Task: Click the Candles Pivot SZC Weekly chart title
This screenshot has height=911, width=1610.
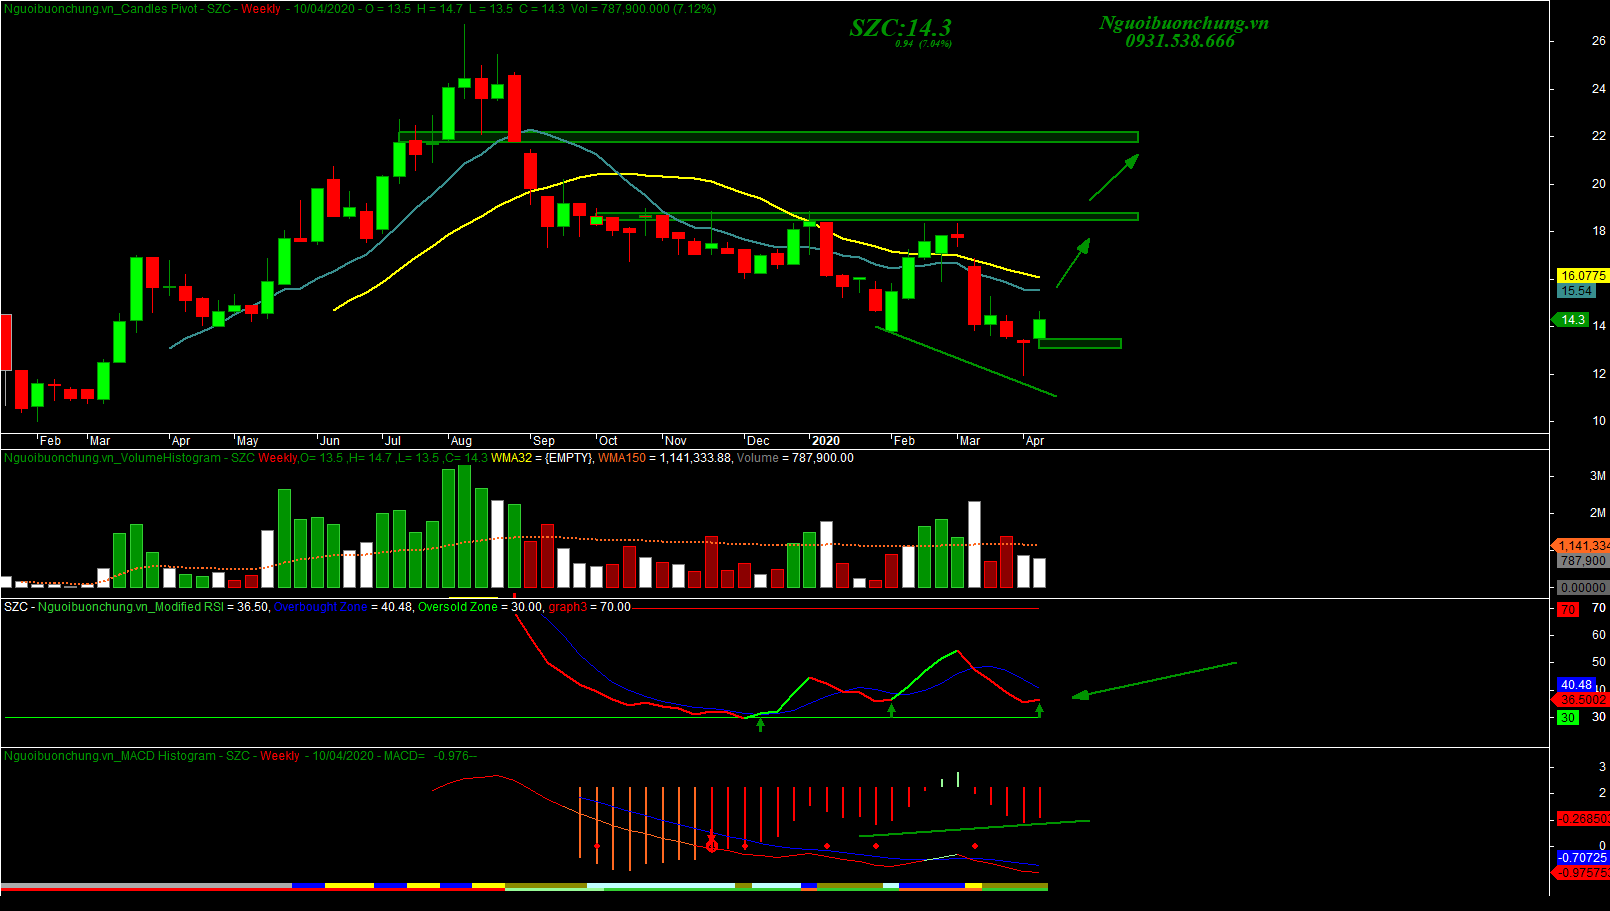Action: pyautogui.click(x=360, y=9)
